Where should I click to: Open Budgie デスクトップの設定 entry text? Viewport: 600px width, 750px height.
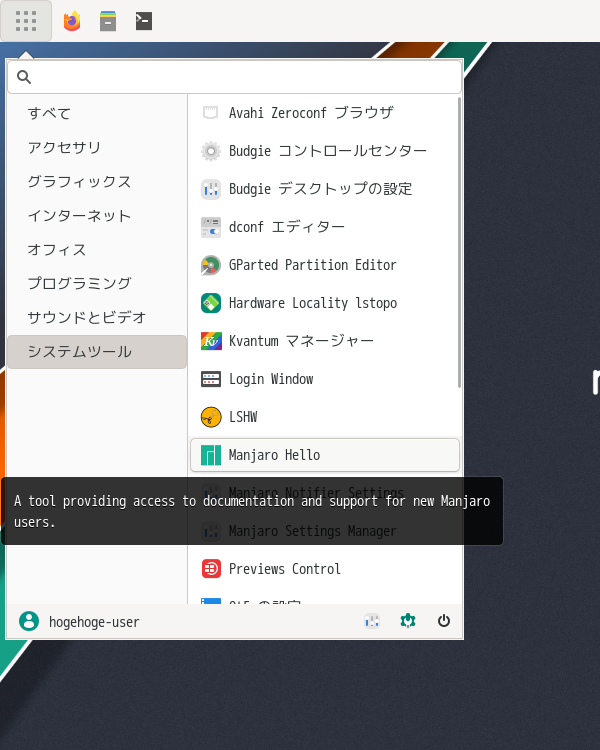(320, 189)
